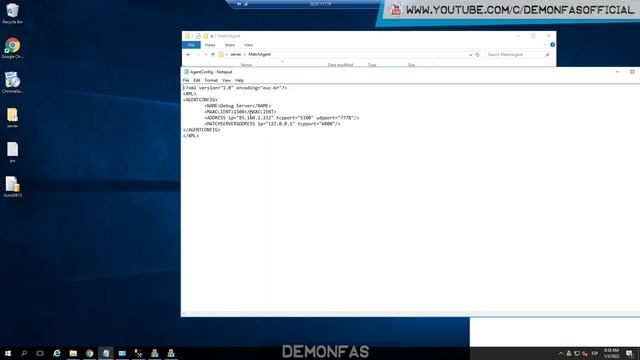The image size is (640, 360).
Task: Click the MATCHSERVERADDRESS line in Notepad
Action: (272, 124)
